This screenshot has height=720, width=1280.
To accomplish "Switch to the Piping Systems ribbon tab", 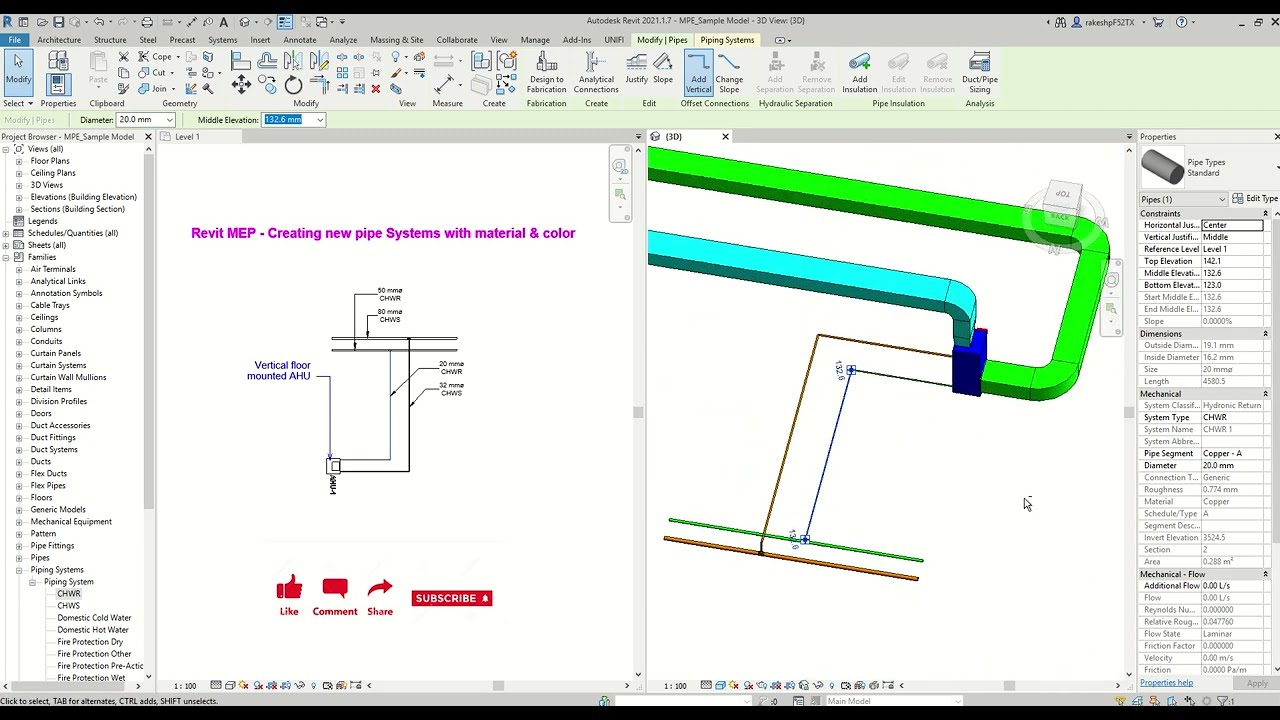I will [727, 40].
